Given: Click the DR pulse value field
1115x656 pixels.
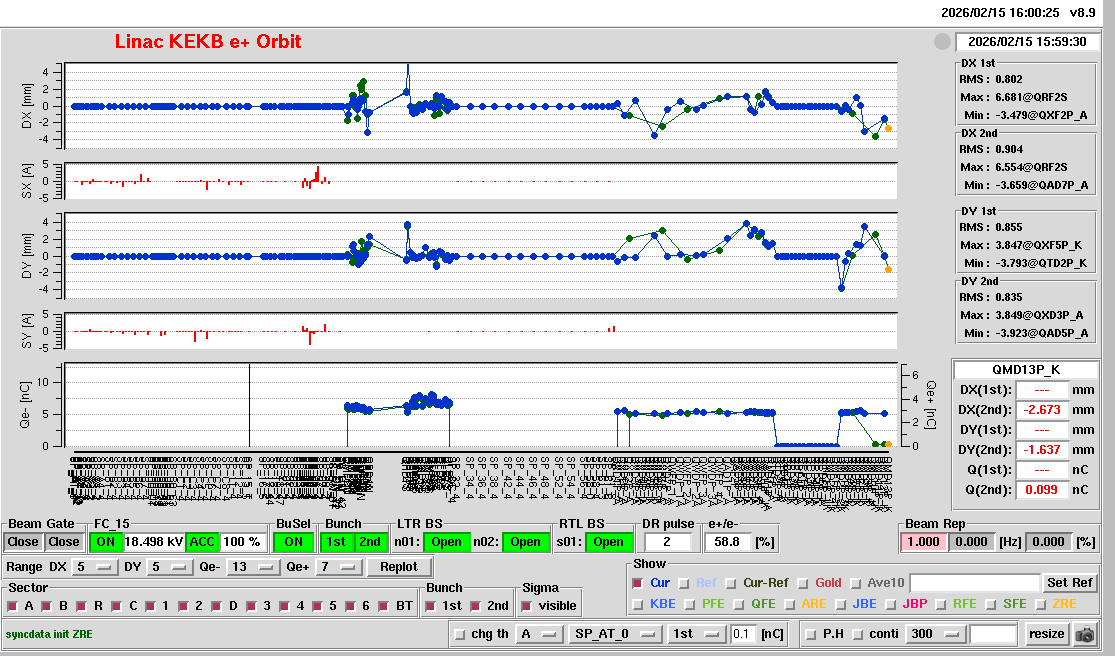Looking at the screenshot, I should point(667,542).
